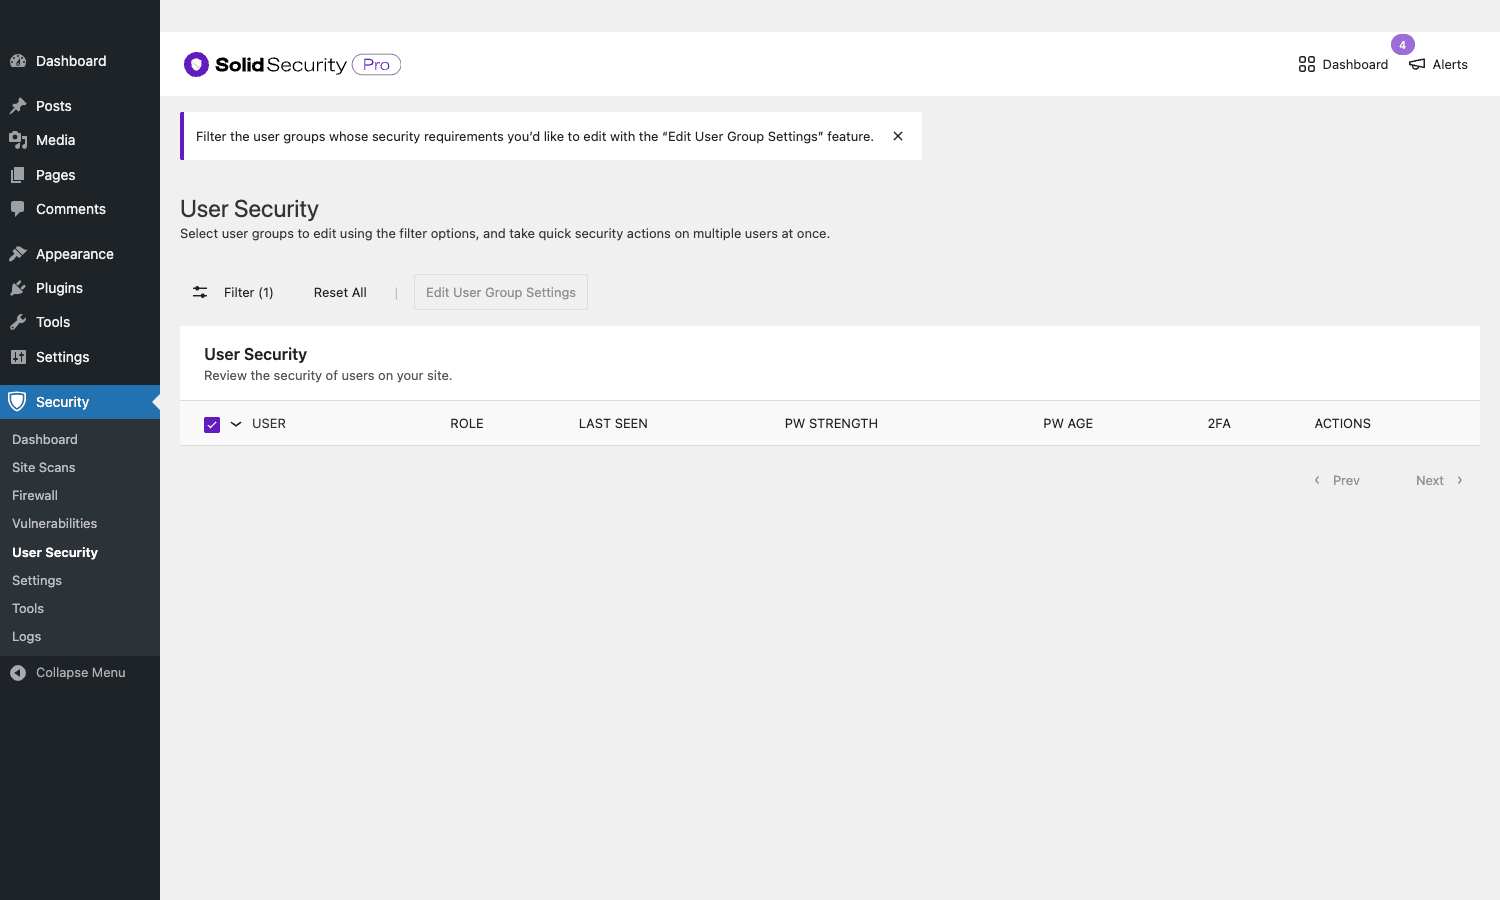Click the ROLE column header
The width and height of the screenshot is (1500, 900).
click(x=467, y=424)
